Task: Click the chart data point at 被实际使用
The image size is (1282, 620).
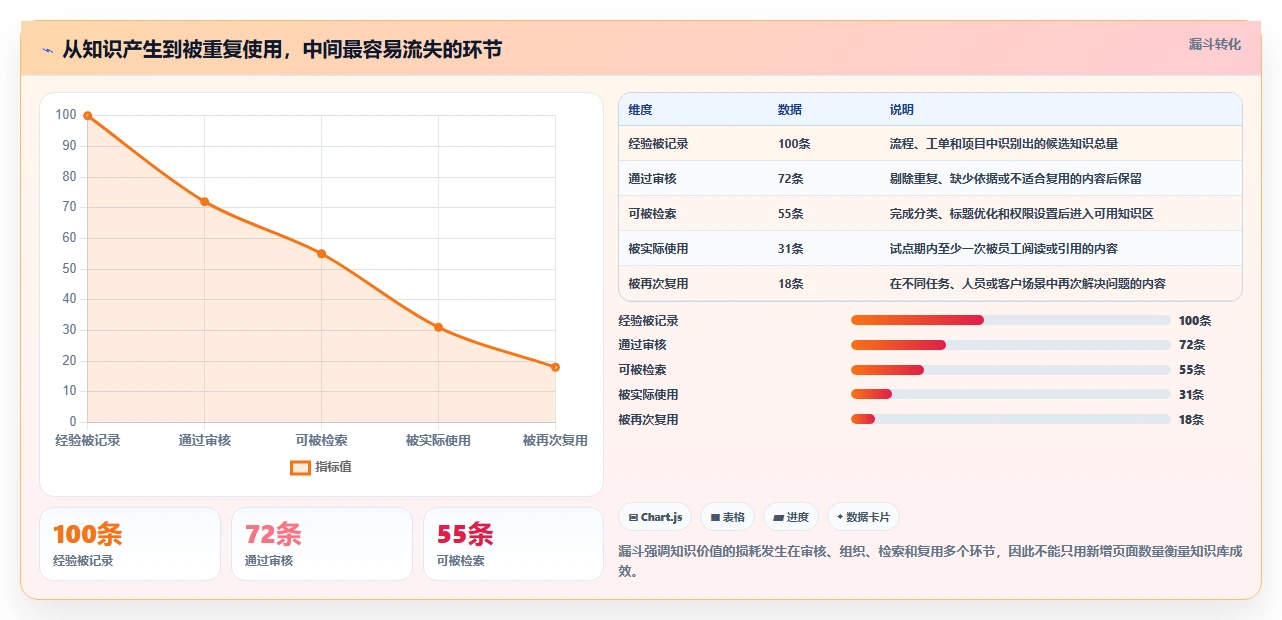Action: pos(438,327)
